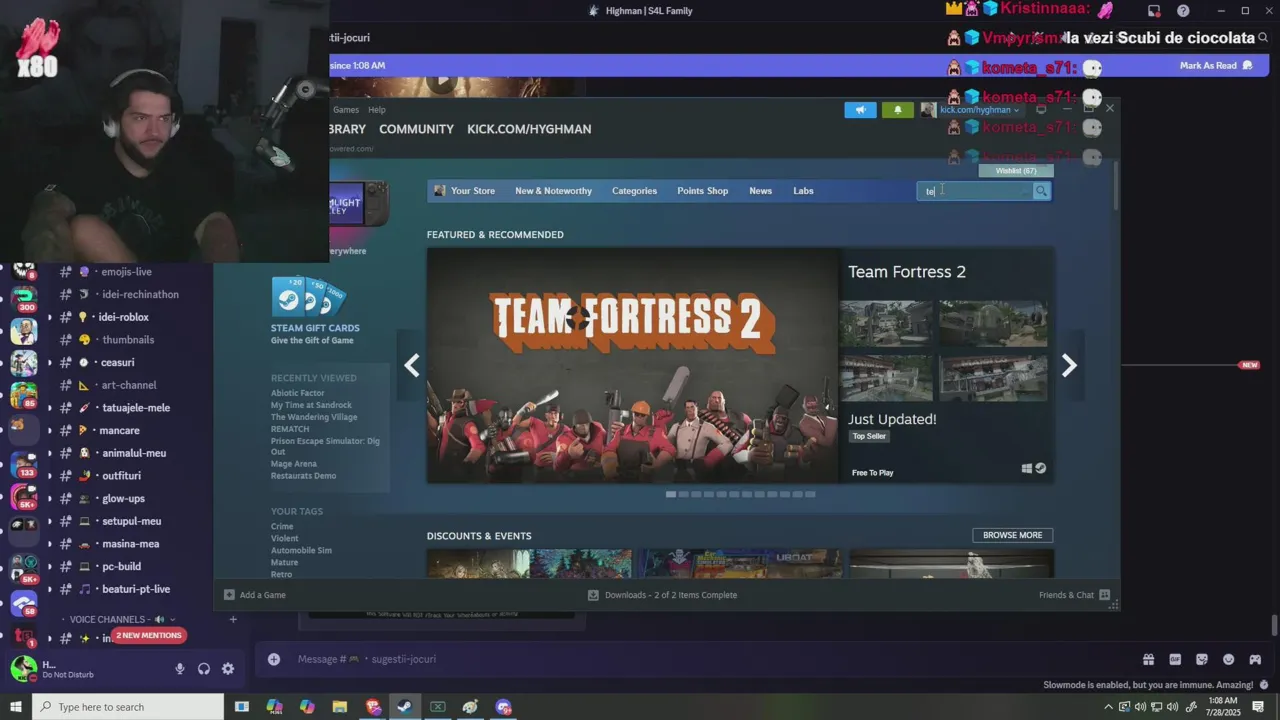Image resolution: width=1280 pixels, height=720 pixels.
Task: Open the Discord apps controller icon
Action: click(x=1255, y=659)
